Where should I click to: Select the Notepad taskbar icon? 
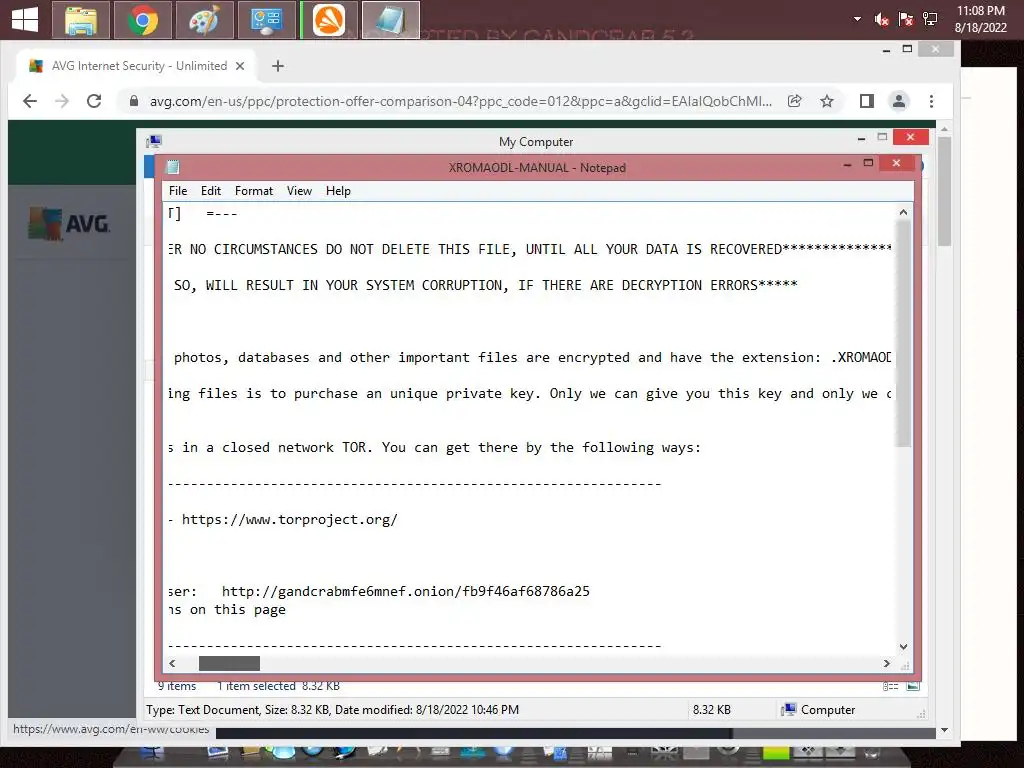click(x=391, y=20)
